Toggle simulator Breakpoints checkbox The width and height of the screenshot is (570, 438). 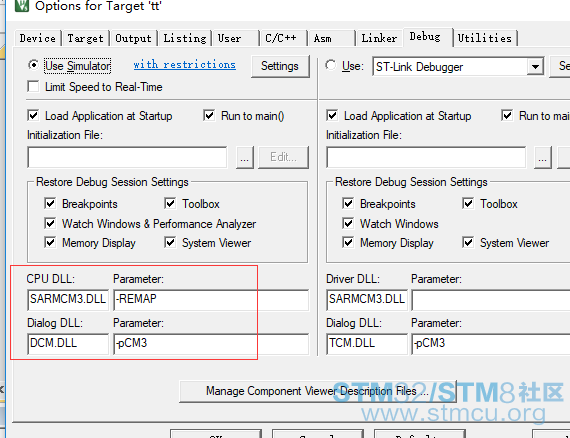[x=50, y=203]
